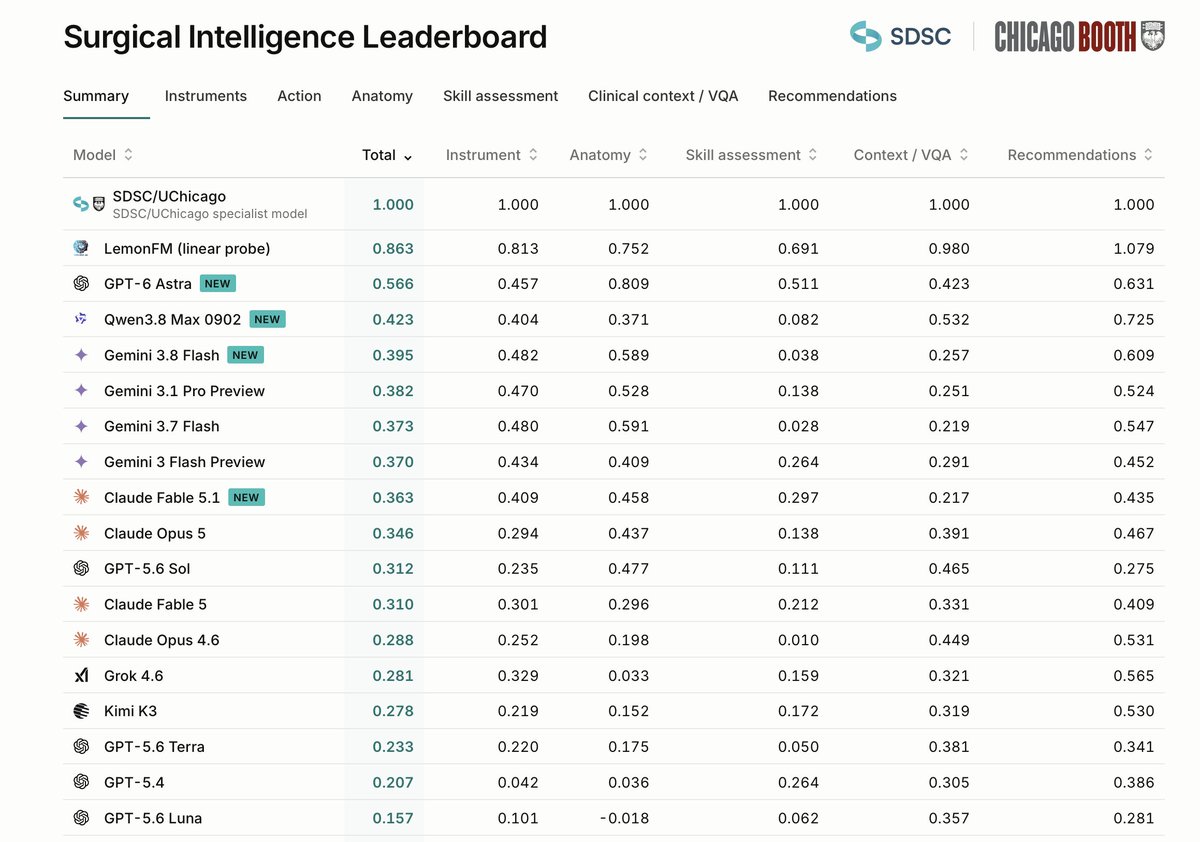This screenshot has height=842, width=1200.
Task: Click the OpenAI icon beside GPT-5.6 Sol
Action: pos(81,568)
